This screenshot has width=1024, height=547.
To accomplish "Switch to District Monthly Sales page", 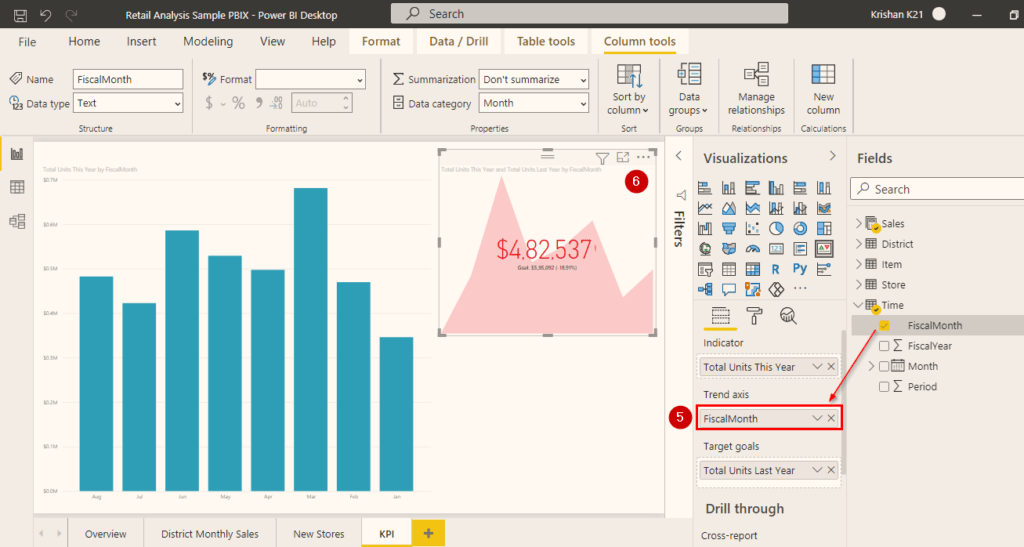I will point(210,534).
